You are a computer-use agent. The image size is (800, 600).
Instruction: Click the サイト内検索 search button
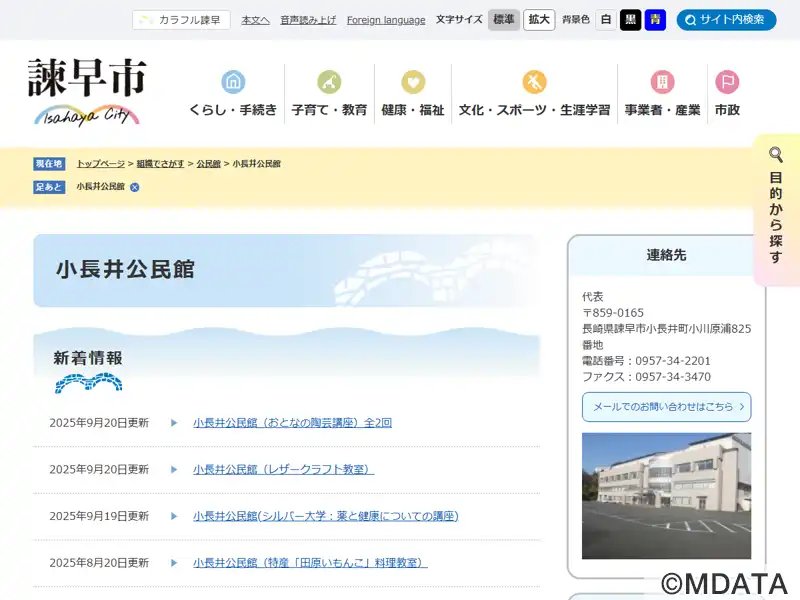coord(726,20)
